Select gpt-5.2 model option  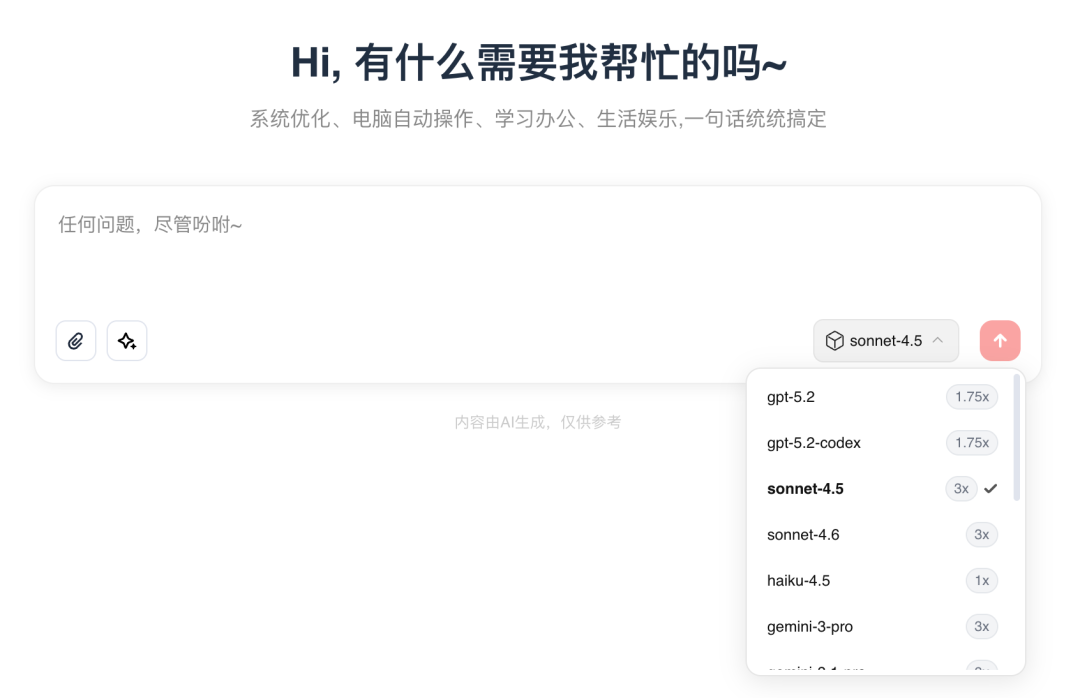pos(882,397)
